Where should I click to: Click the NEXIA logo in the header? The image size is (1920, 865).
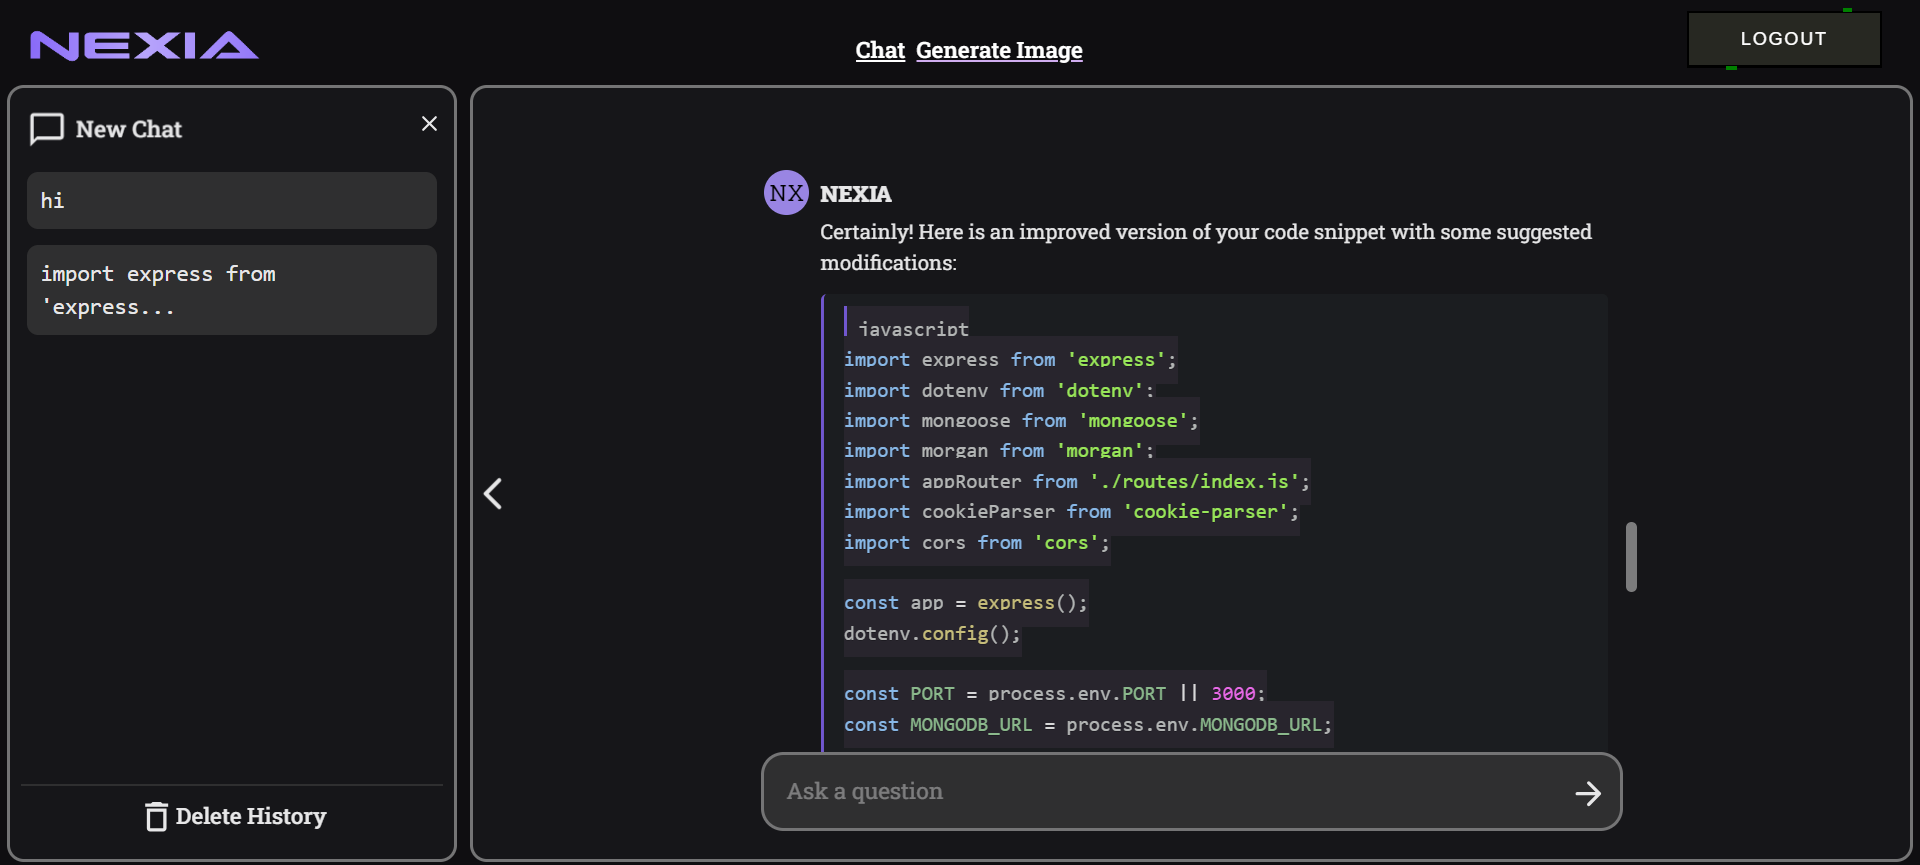tap(144, 46)
